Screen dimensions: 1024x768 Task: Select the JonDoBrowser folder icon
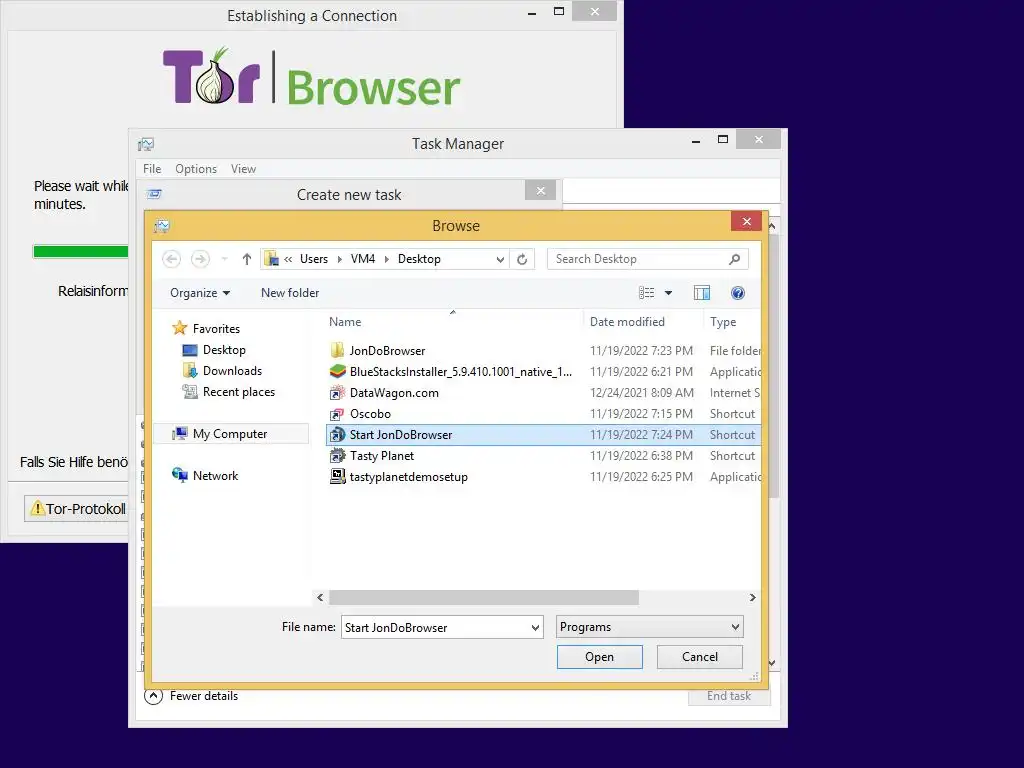337,350
